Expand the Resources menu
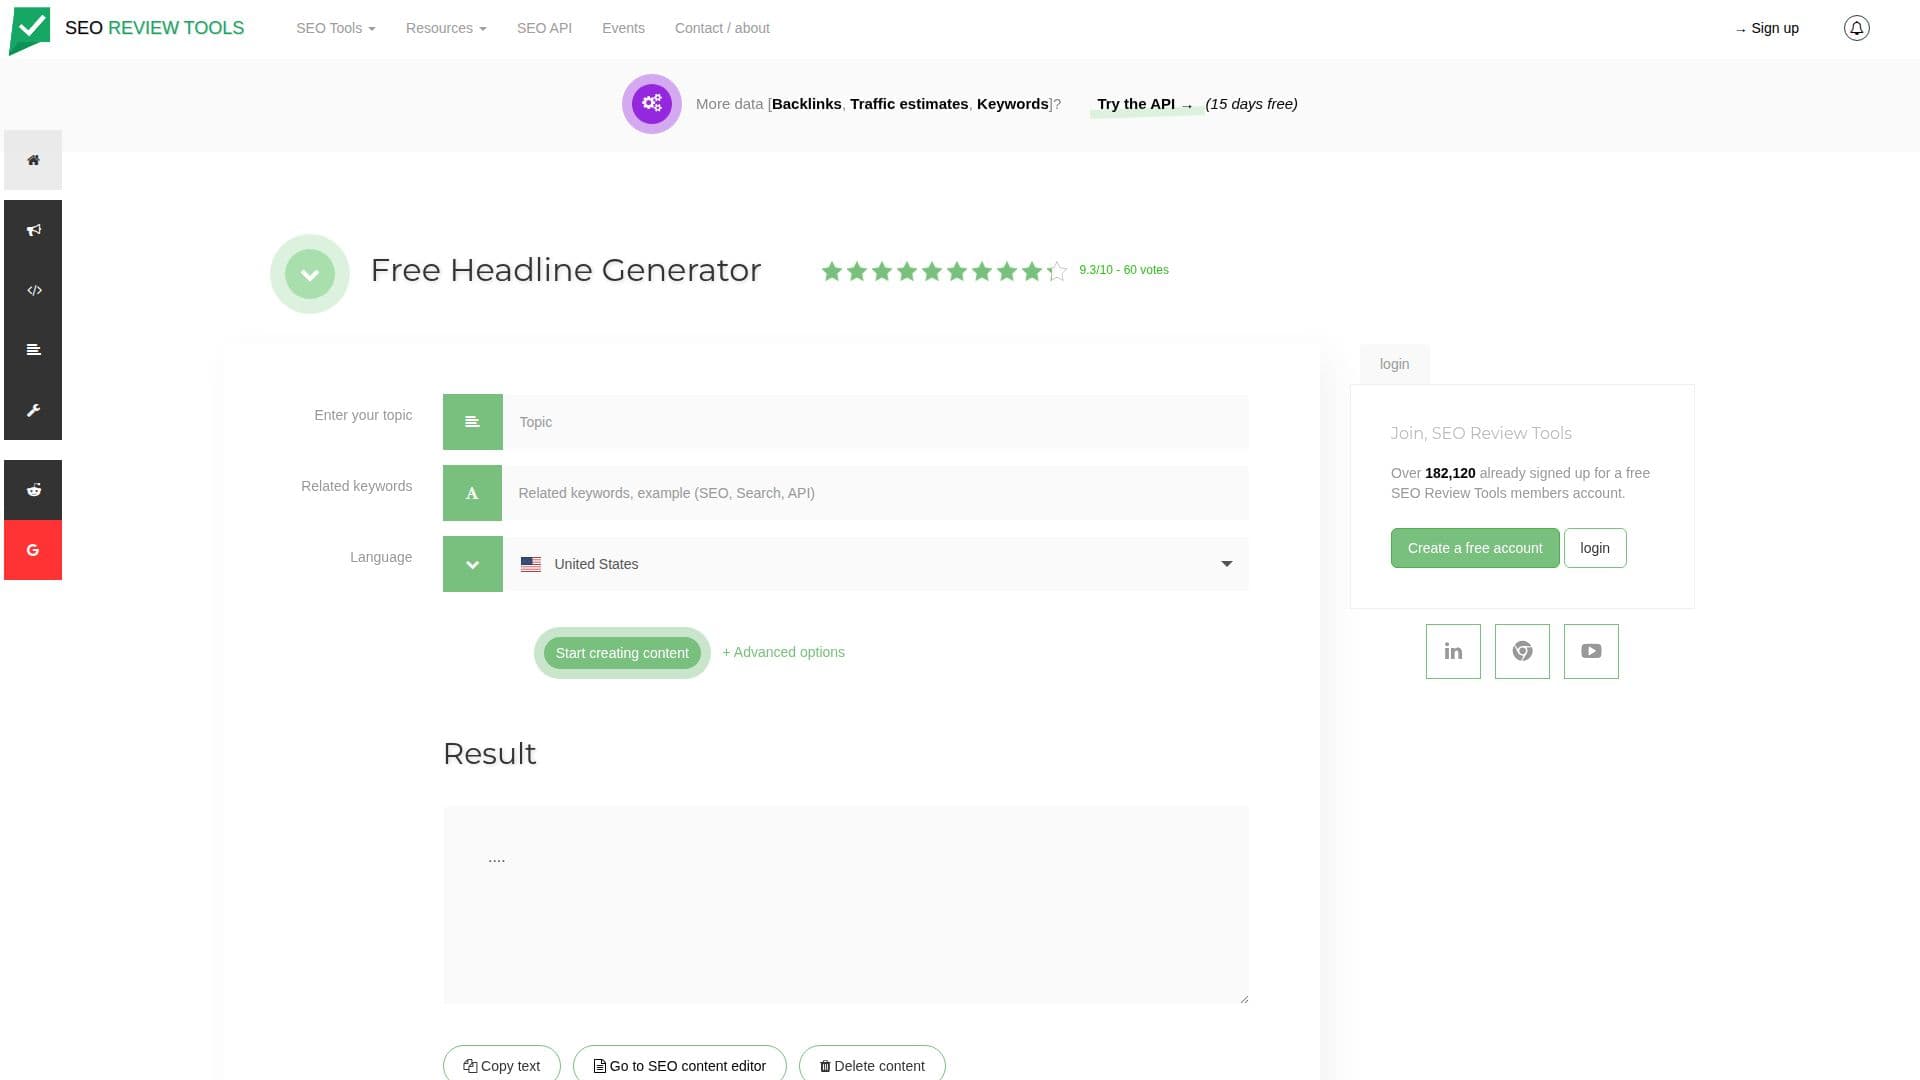Screen dimensions: 1920x1080 446,28
